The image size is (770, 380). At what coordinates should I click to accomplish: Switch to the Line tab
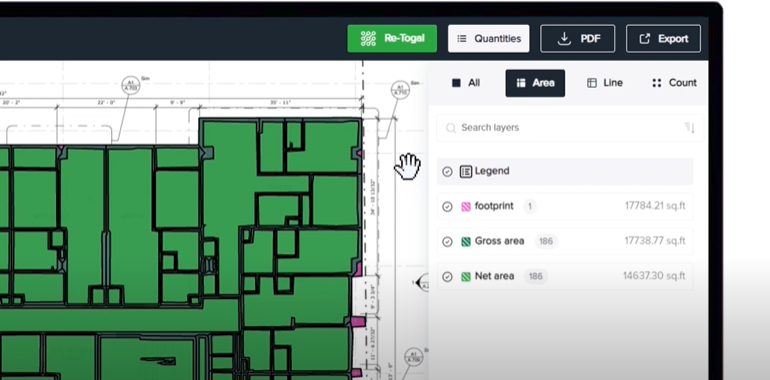(605, 83)
